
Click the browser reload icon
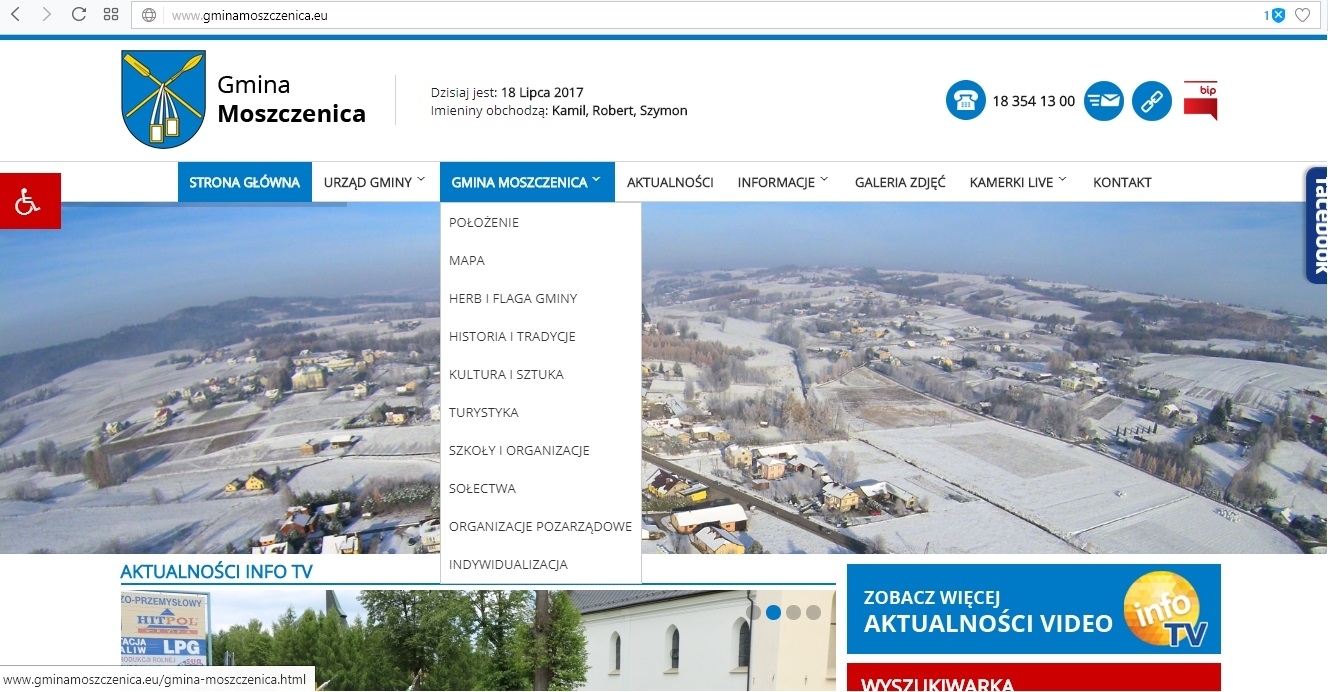pyautogui.click(x=79, y=15)
